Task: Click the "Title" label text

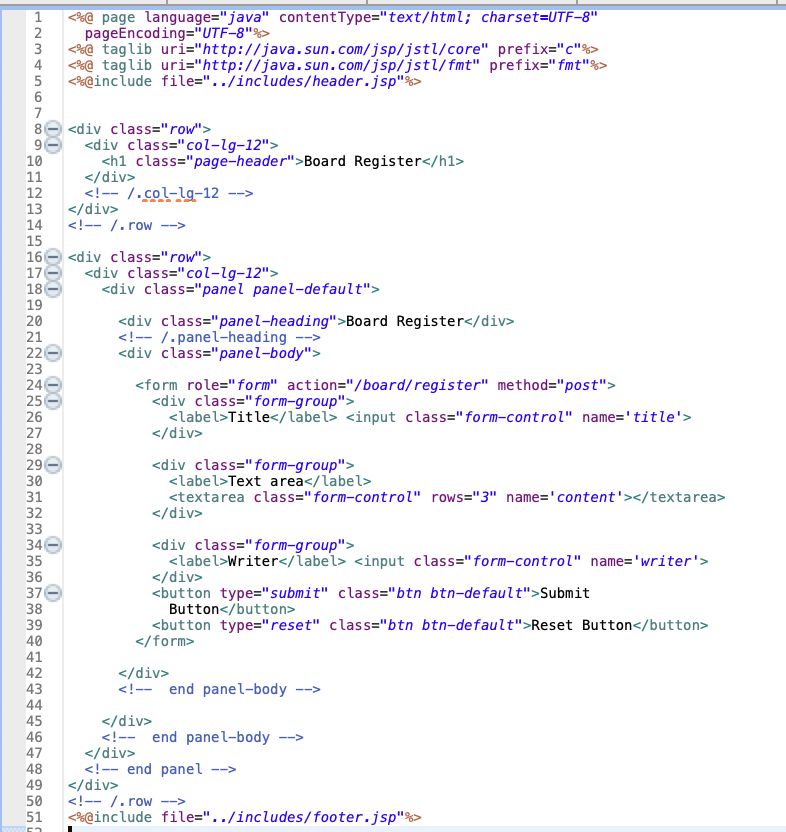Action: (x=249, y=417)
